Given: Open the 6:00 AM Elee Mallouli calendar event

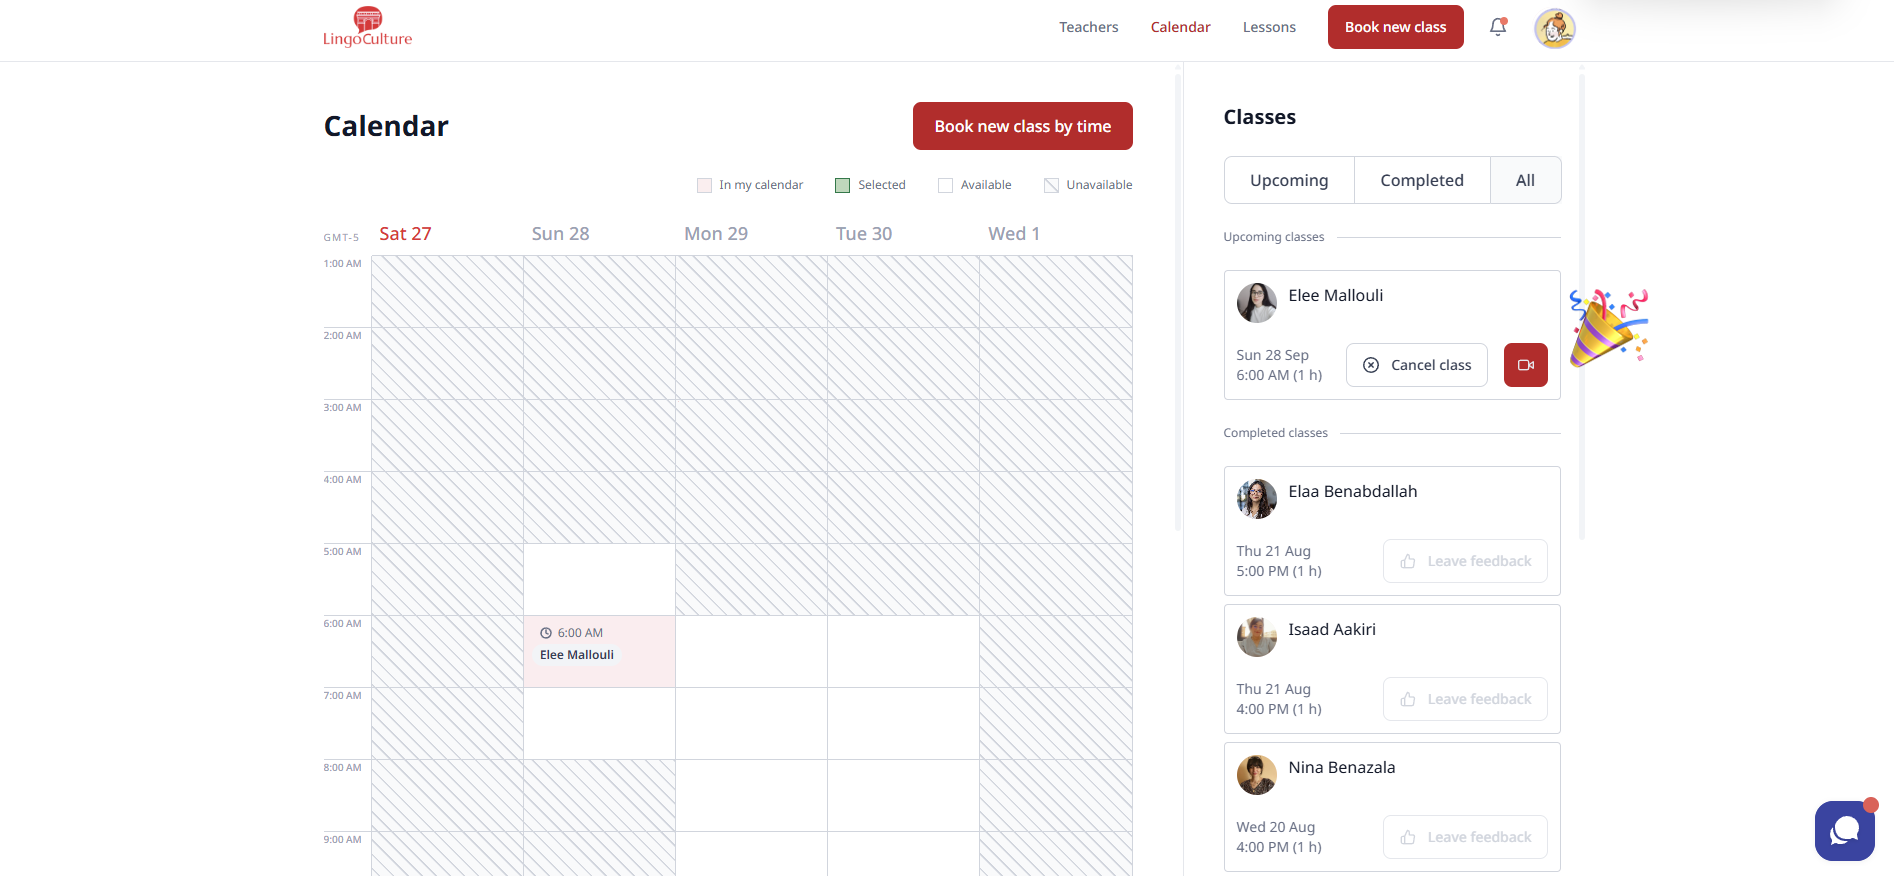Looking at the screenshot, I should tap(600, 651).
